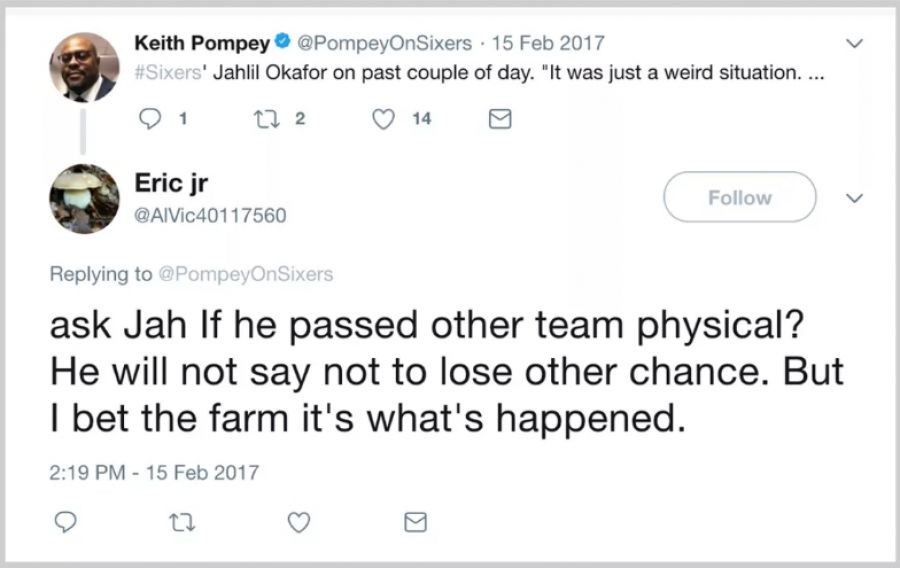Share Eric jr's tweet via message
900x568 pixels.
pyautogui.click(x=414, y=522)
